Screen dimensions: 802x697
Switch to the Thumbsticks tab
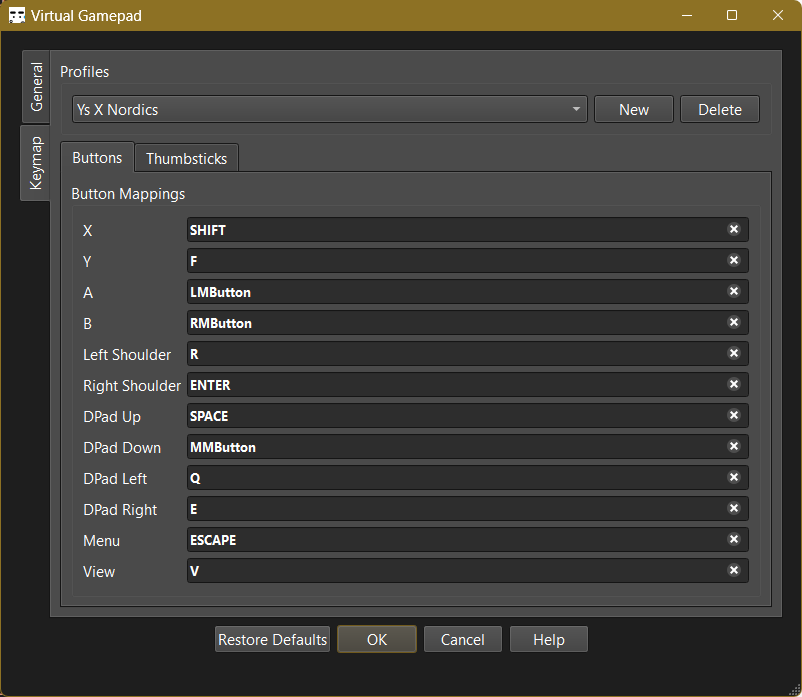(187, 159)
